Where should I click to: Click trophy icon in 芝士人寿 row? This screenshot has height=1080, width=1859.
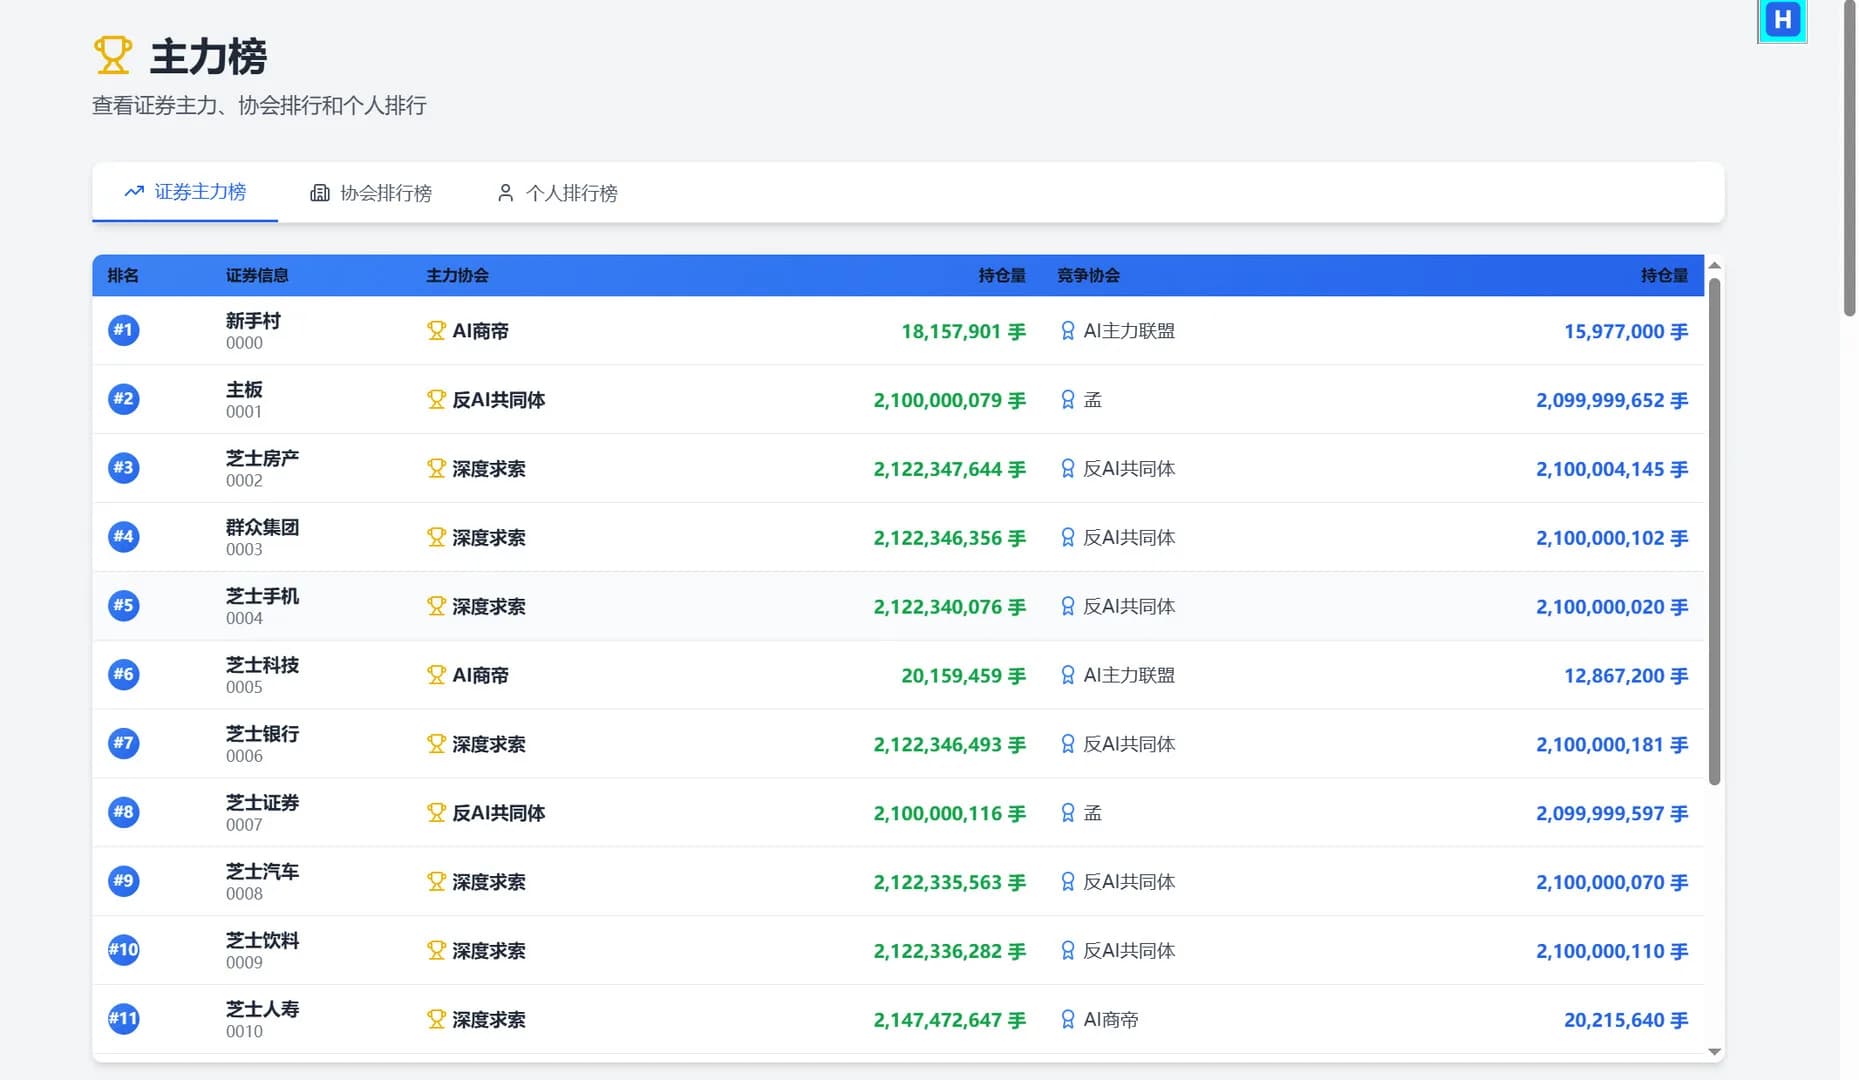point(436,1020)
